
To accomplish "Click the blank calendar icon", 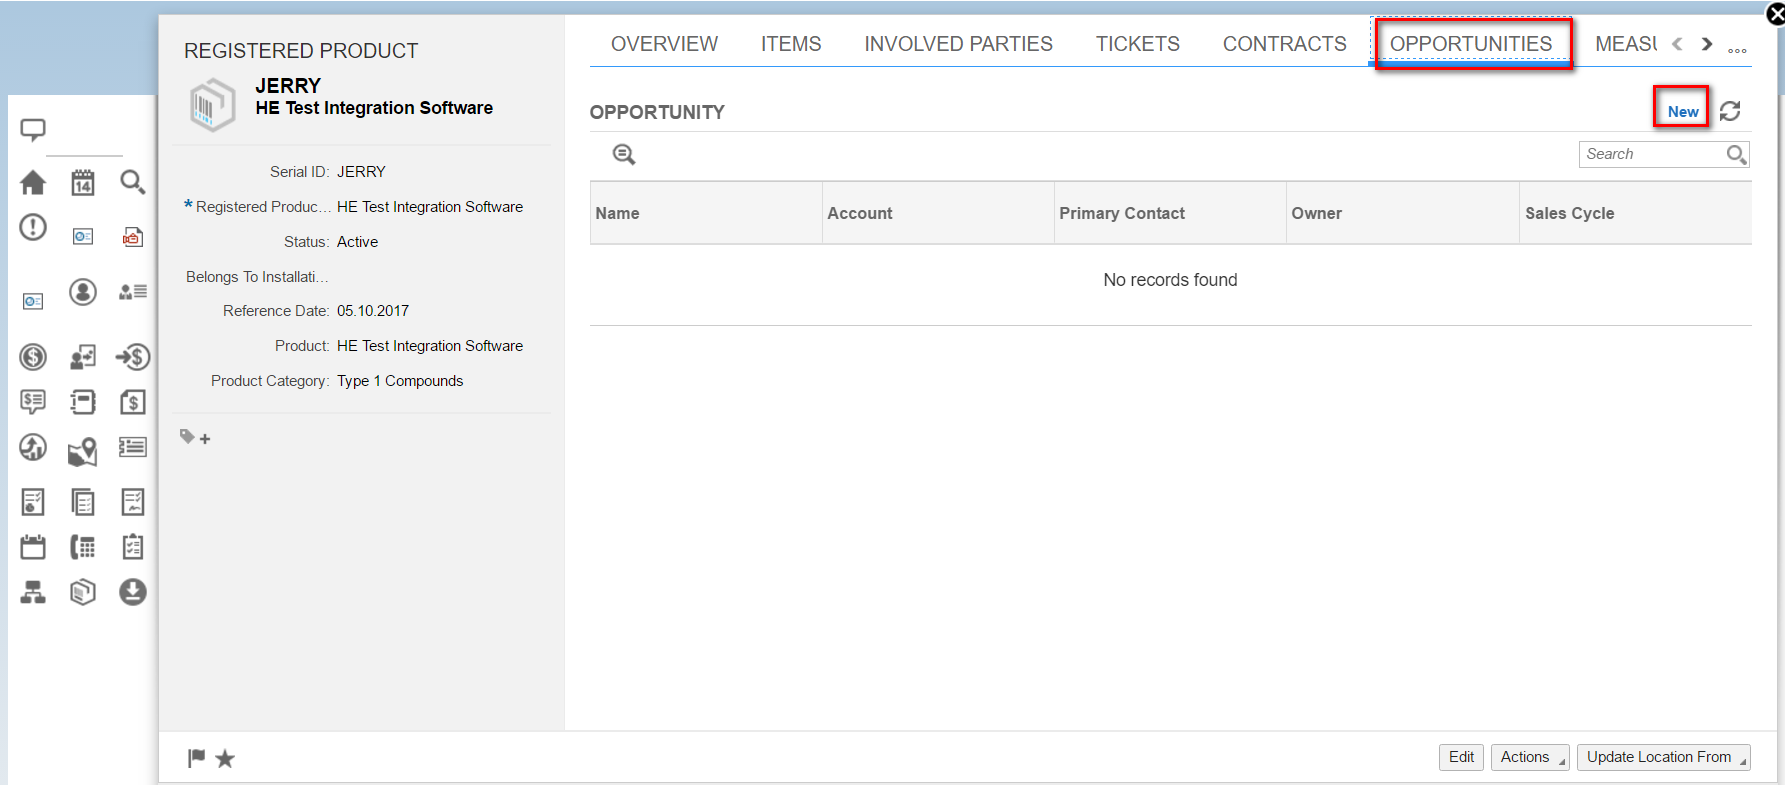I will point(33,547).
